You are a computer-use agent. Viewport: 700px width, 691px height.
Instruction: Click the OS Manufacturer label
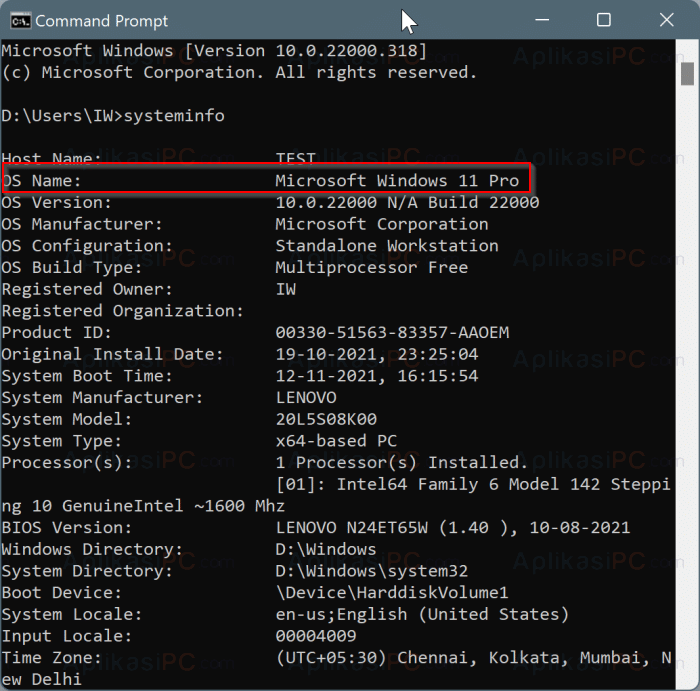pos(82,224)
